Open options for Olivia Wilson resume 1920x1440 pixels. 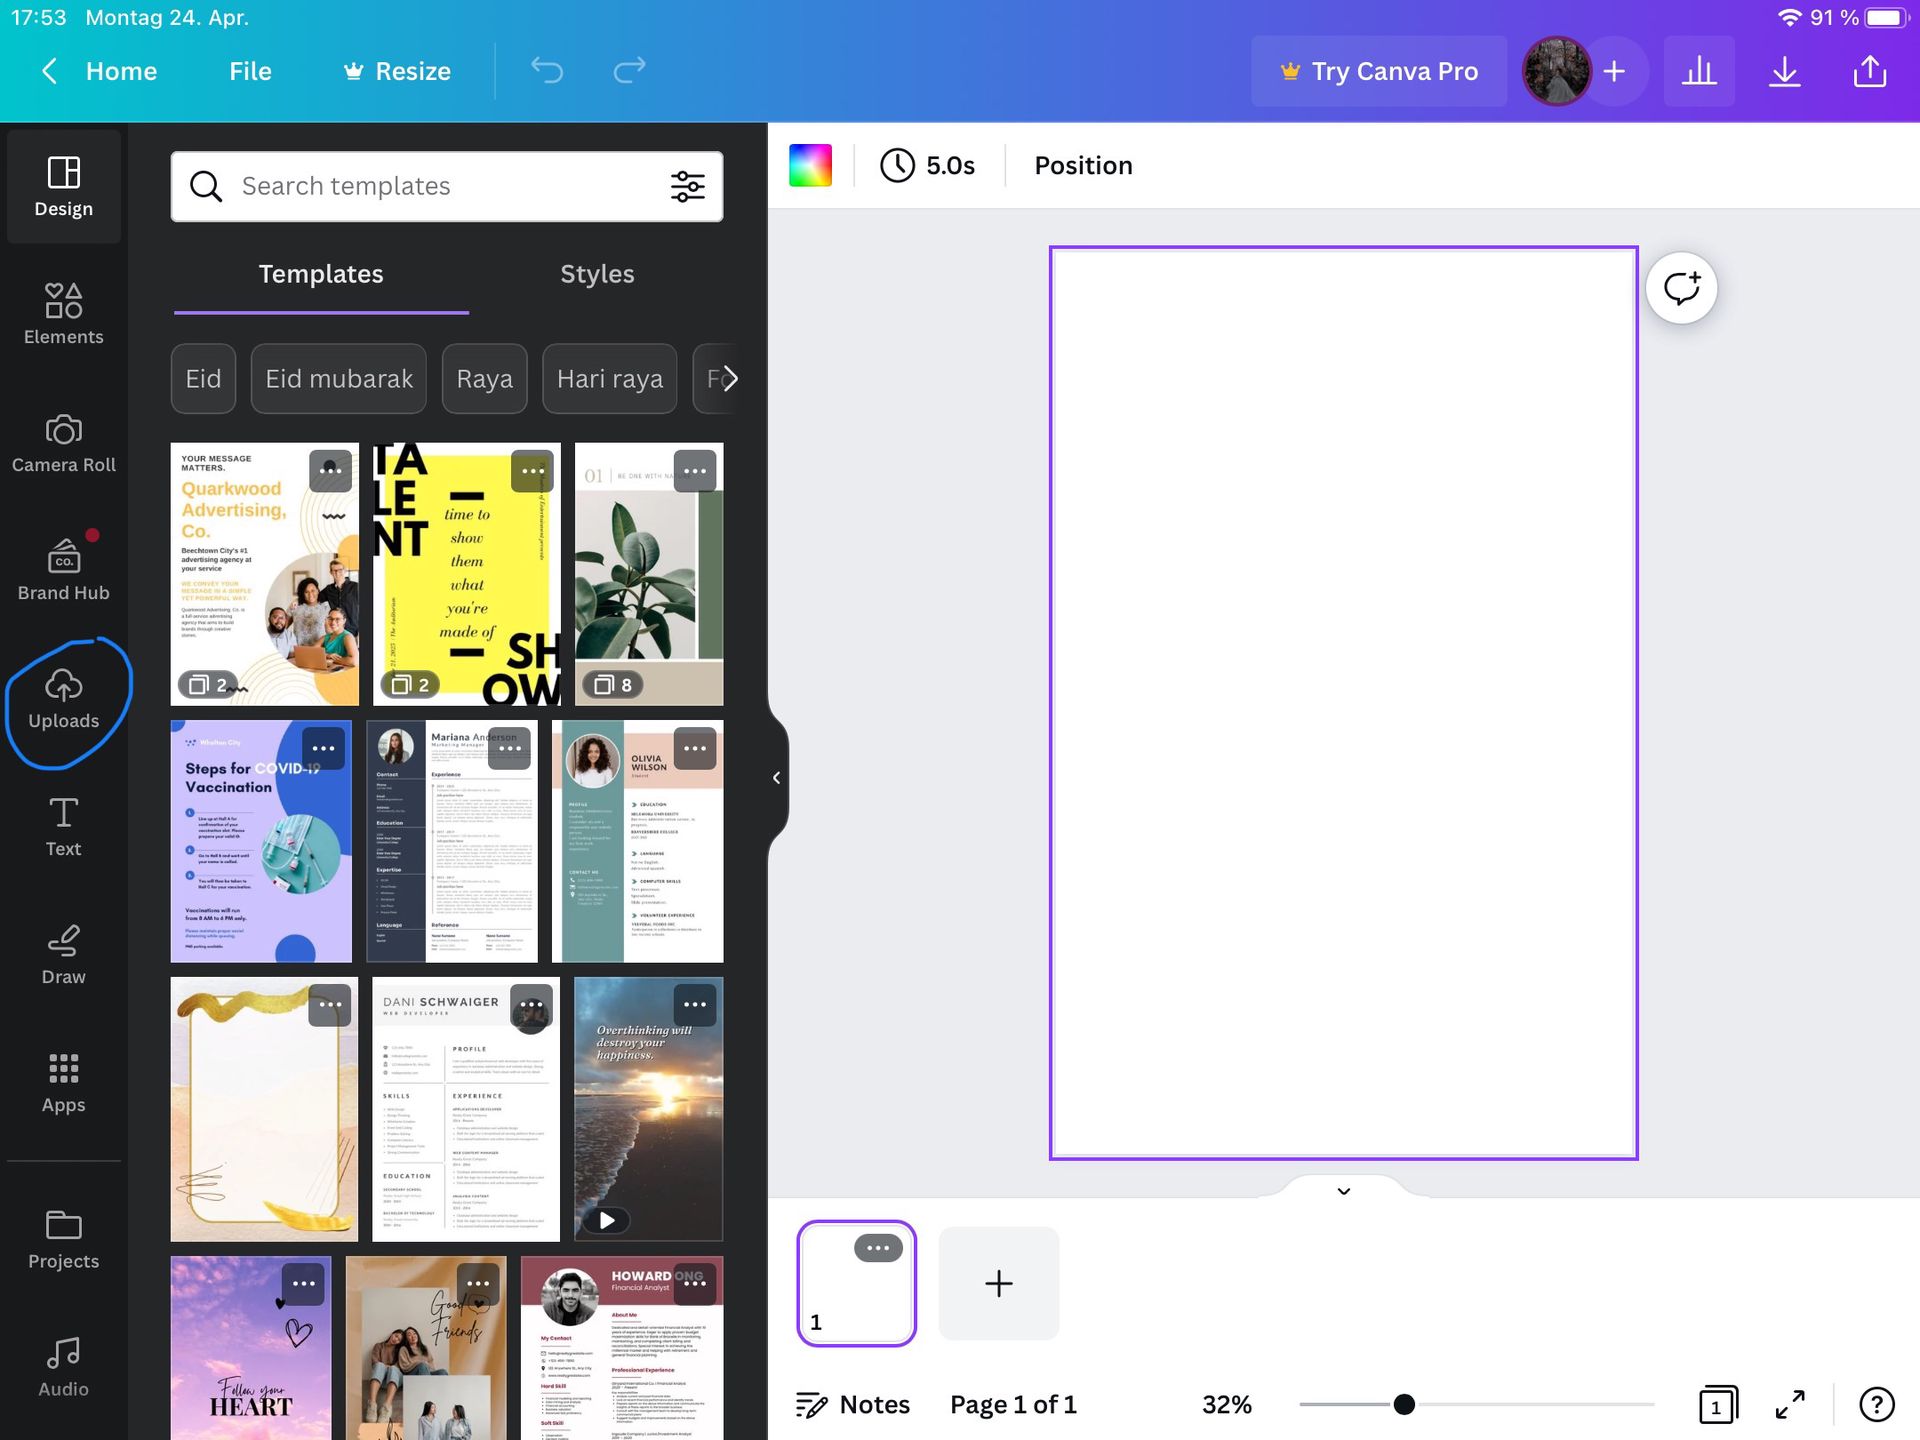(695, 748)
